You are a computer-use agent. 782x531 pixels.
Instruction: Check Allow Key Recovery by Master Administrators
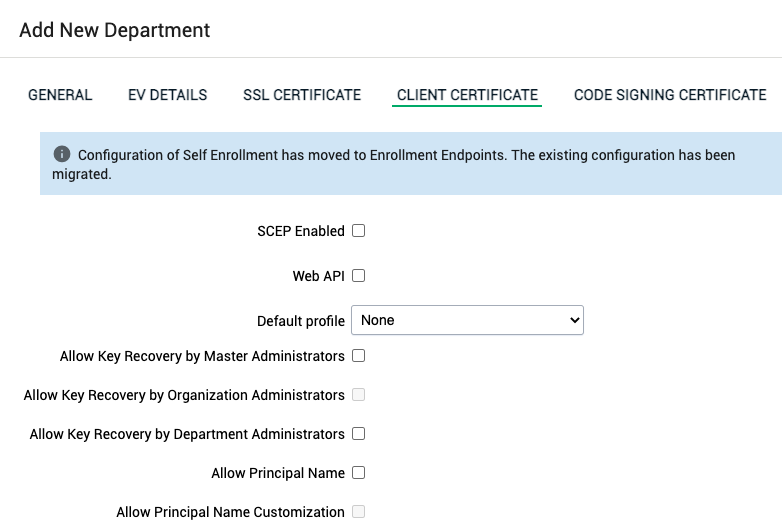[358, 356]
